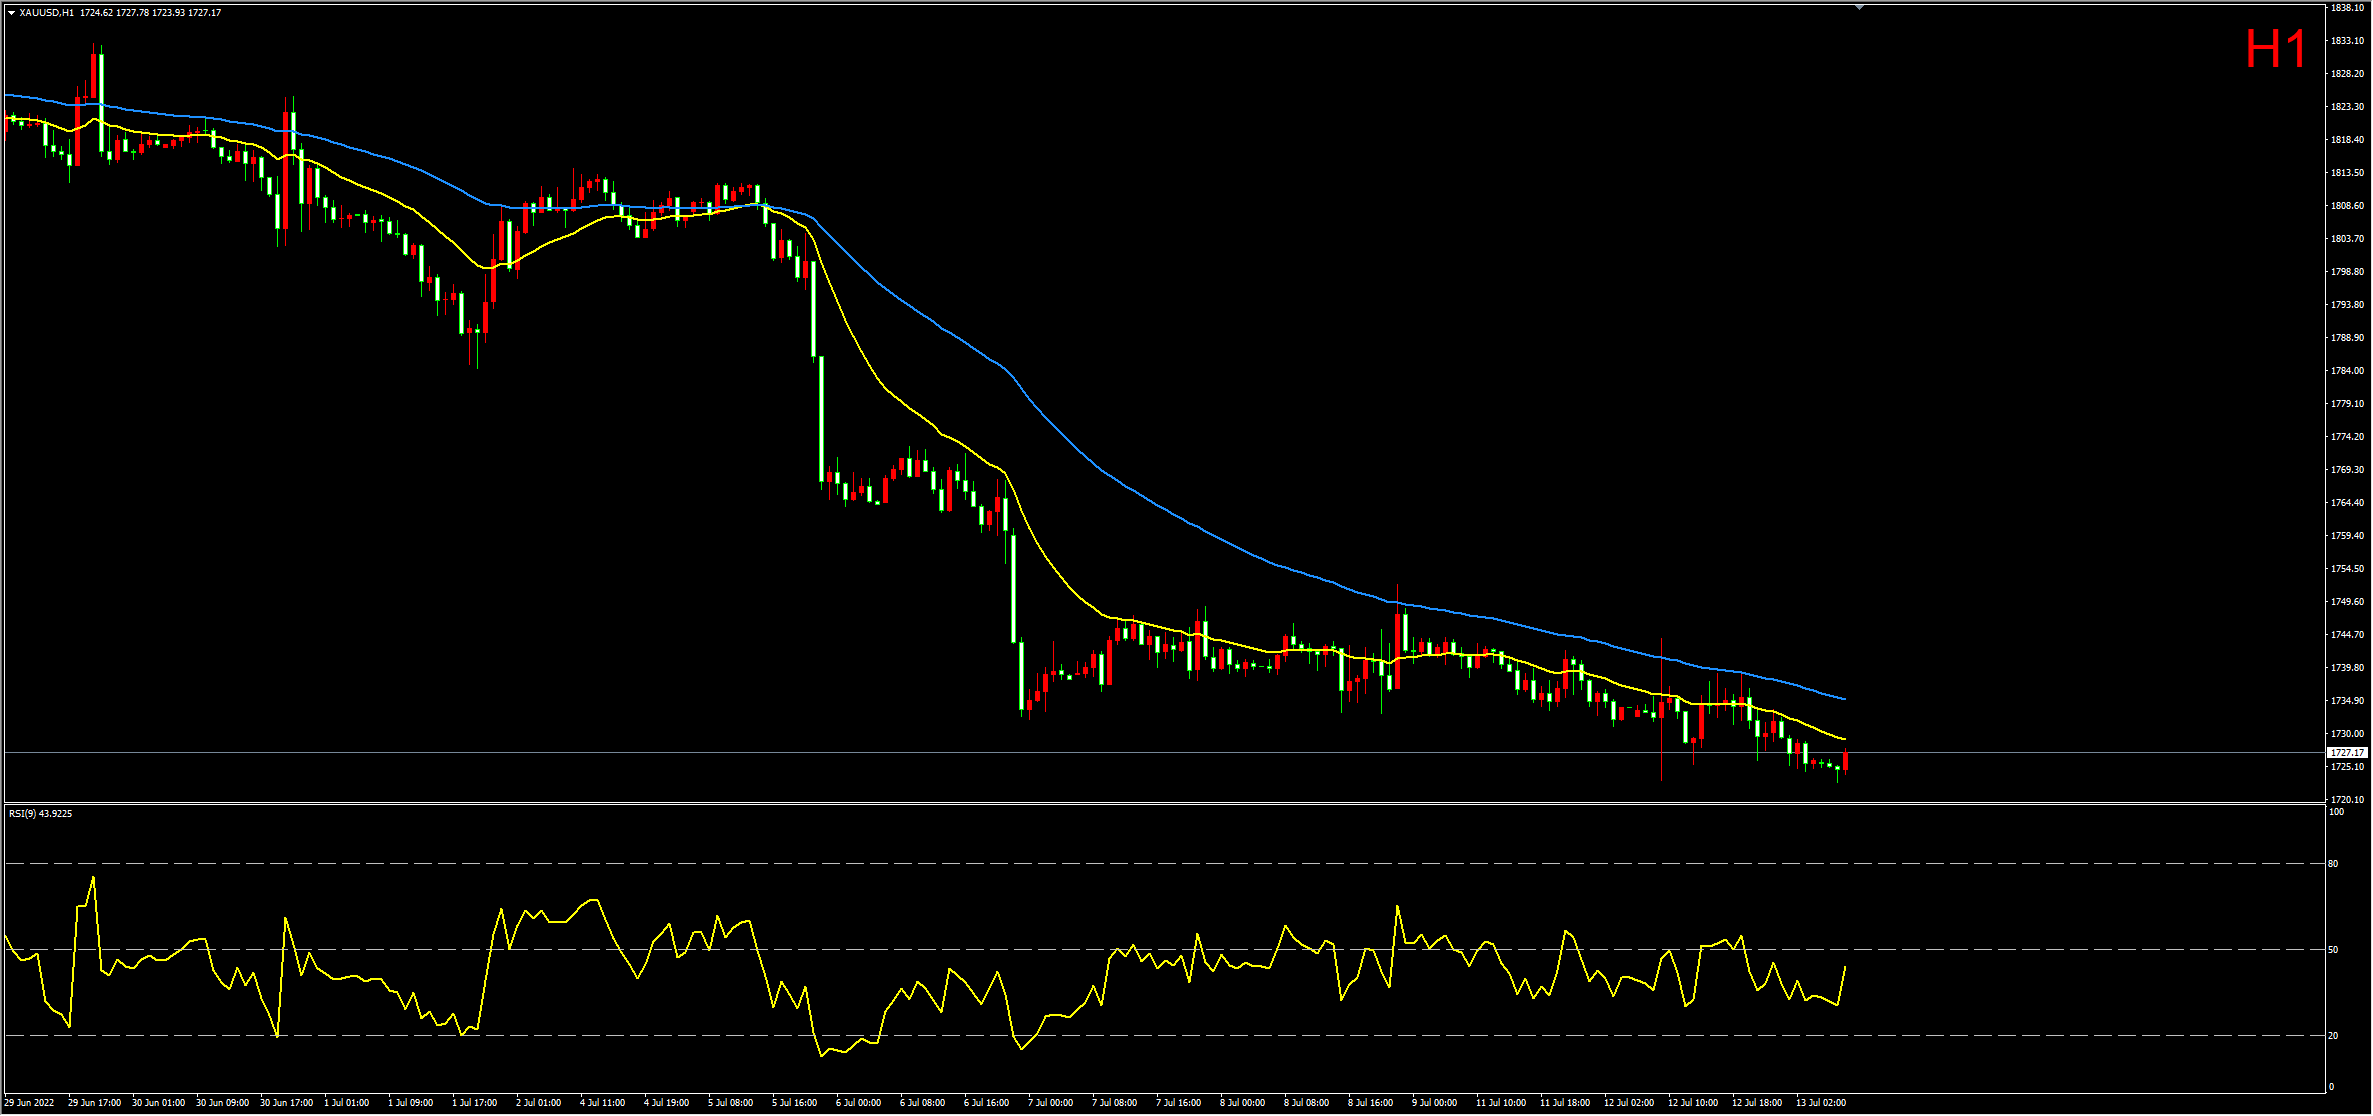Click the 5 Jul 16:00 time label

pos(794,1103)
